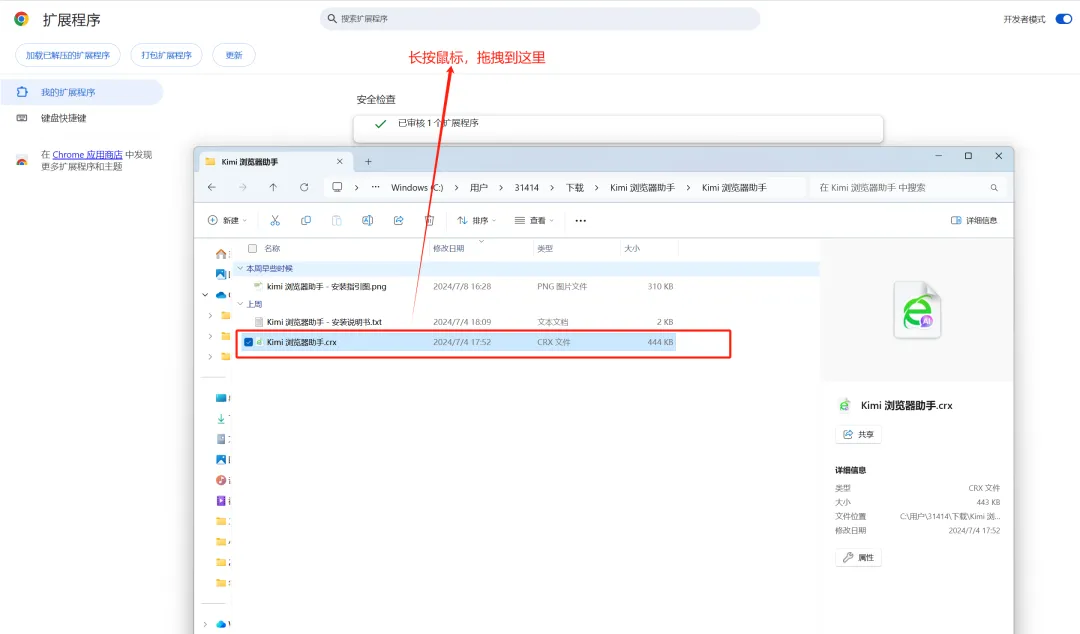Open the Chrome 应用商店 link

pos(87,155)
